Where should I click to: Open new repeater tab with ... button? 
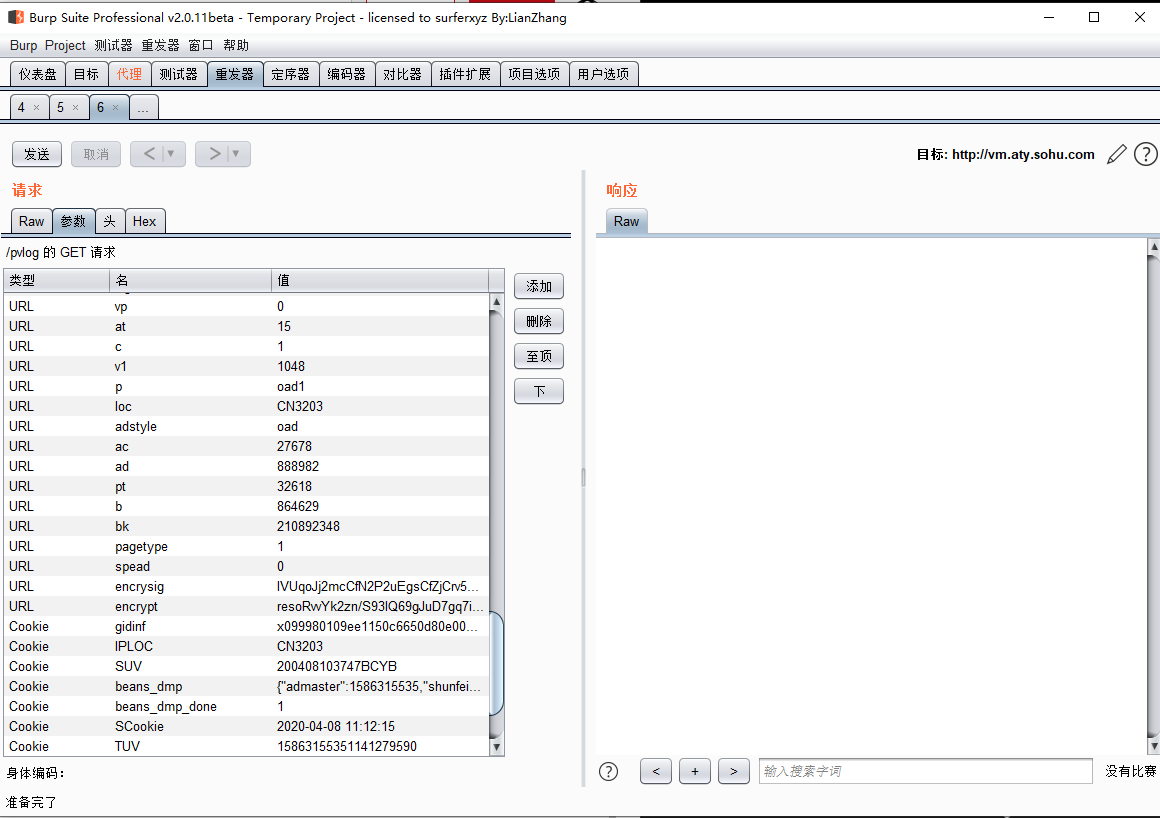click(144, 107)
